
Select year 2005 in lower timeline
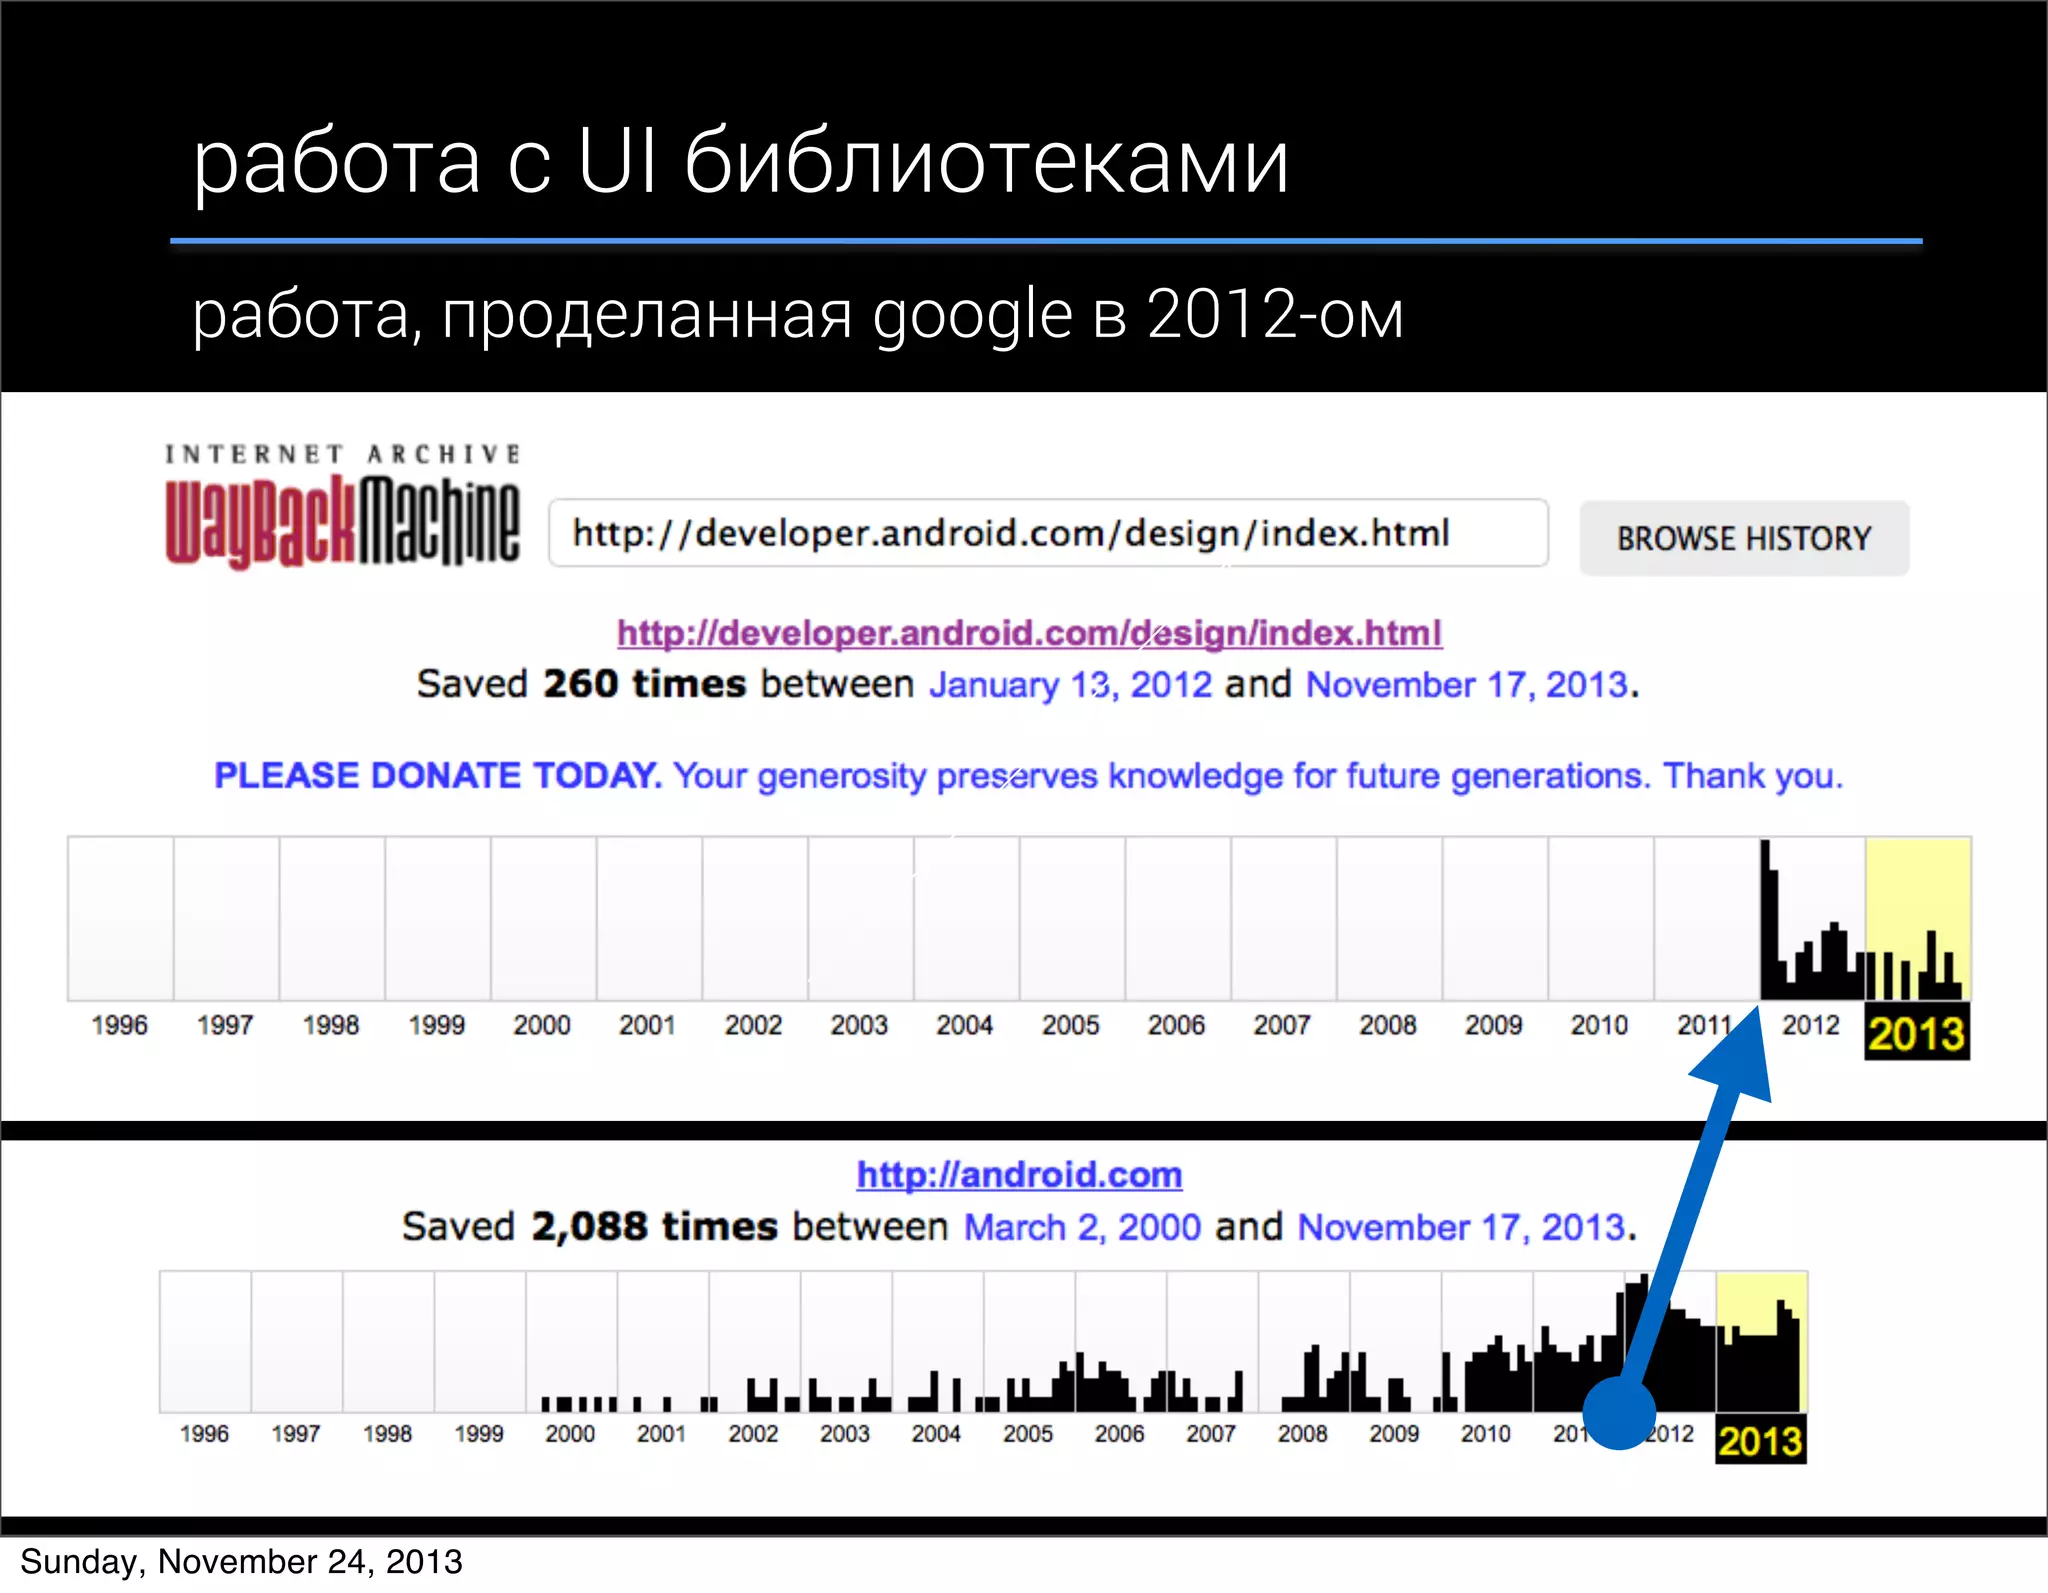(x=1028, y=1434)
